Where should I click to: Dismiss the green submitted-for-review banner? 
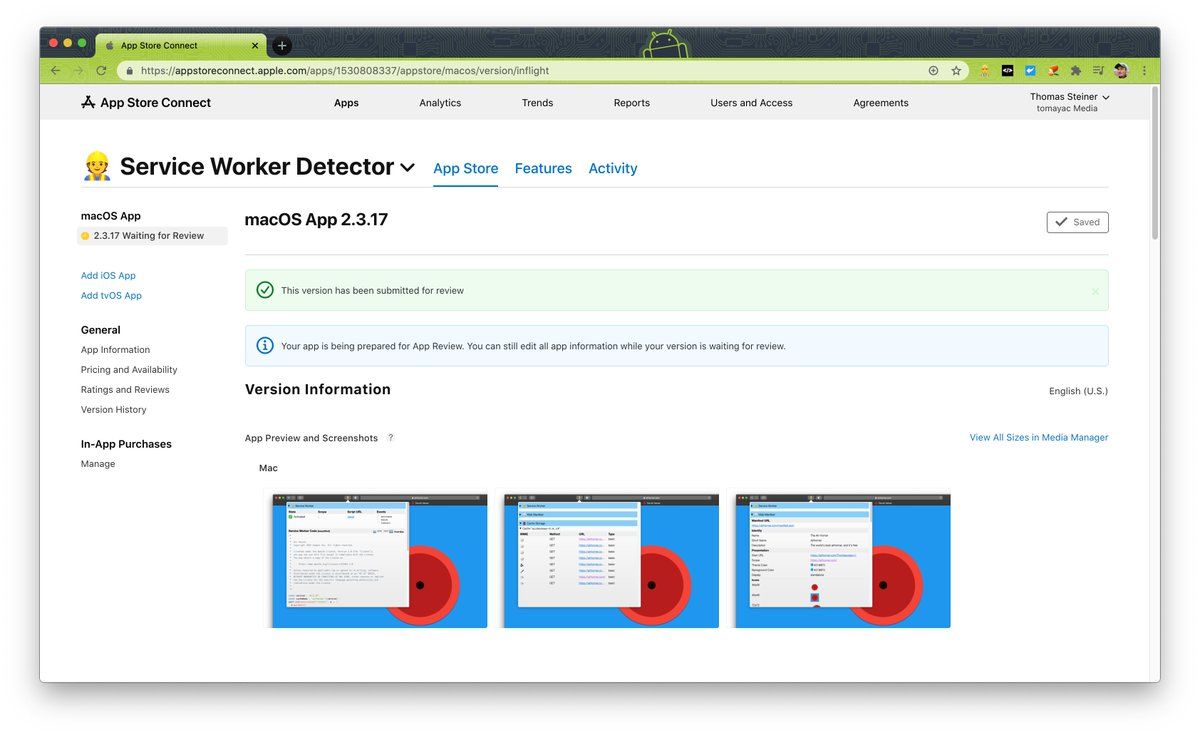[x=1095, y=291]
